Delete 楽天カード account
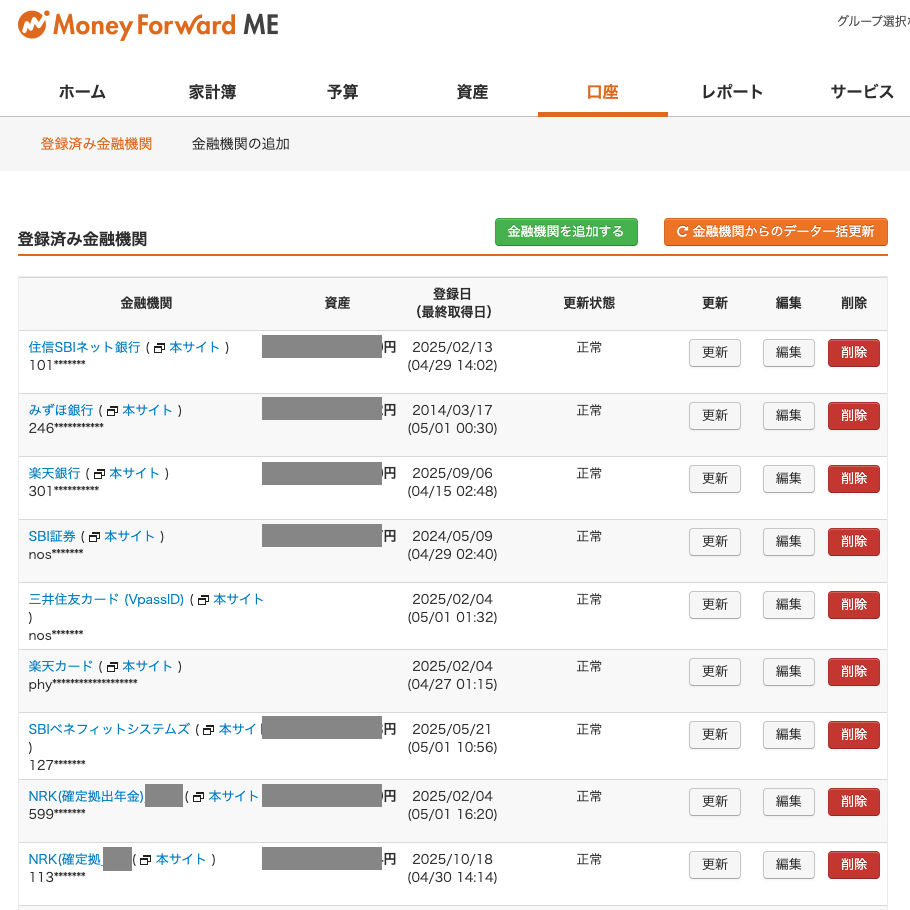This screenshot has height=910, width=910. 854,671
